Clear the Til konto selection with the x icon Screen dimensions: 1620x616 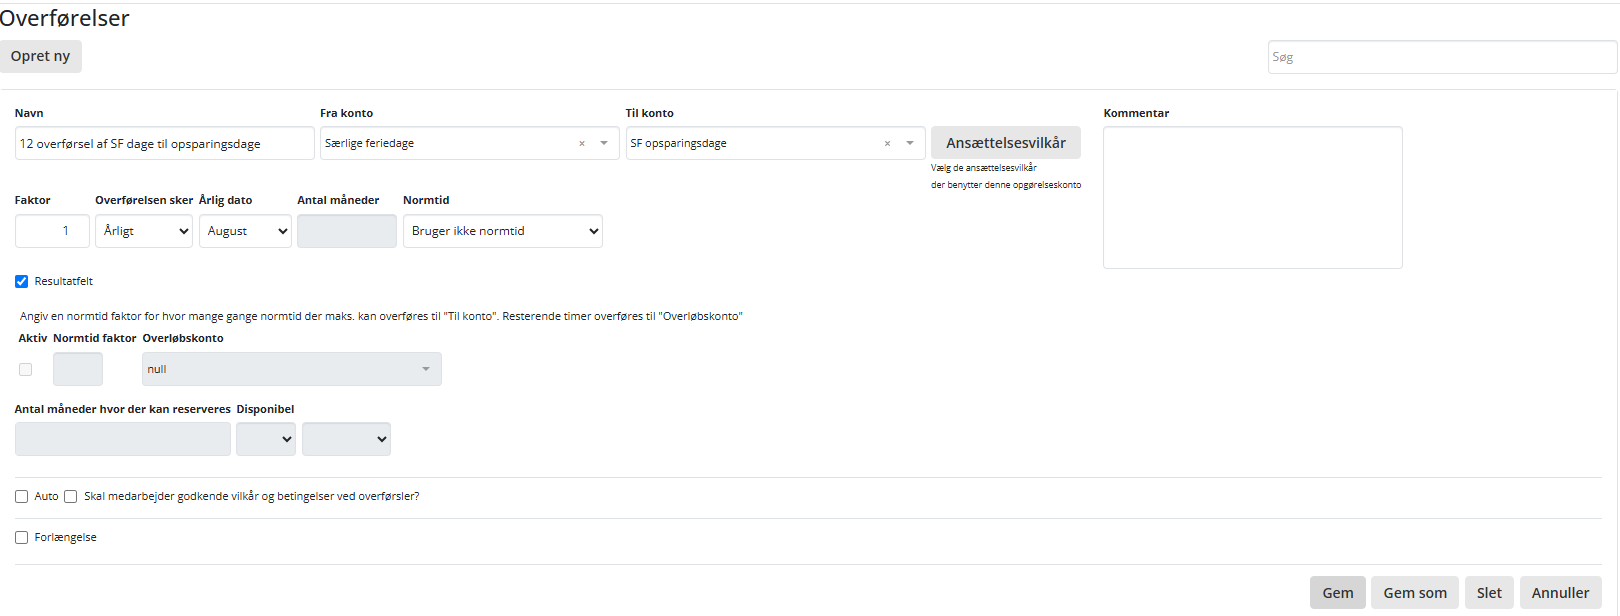(x=887, y=144)
